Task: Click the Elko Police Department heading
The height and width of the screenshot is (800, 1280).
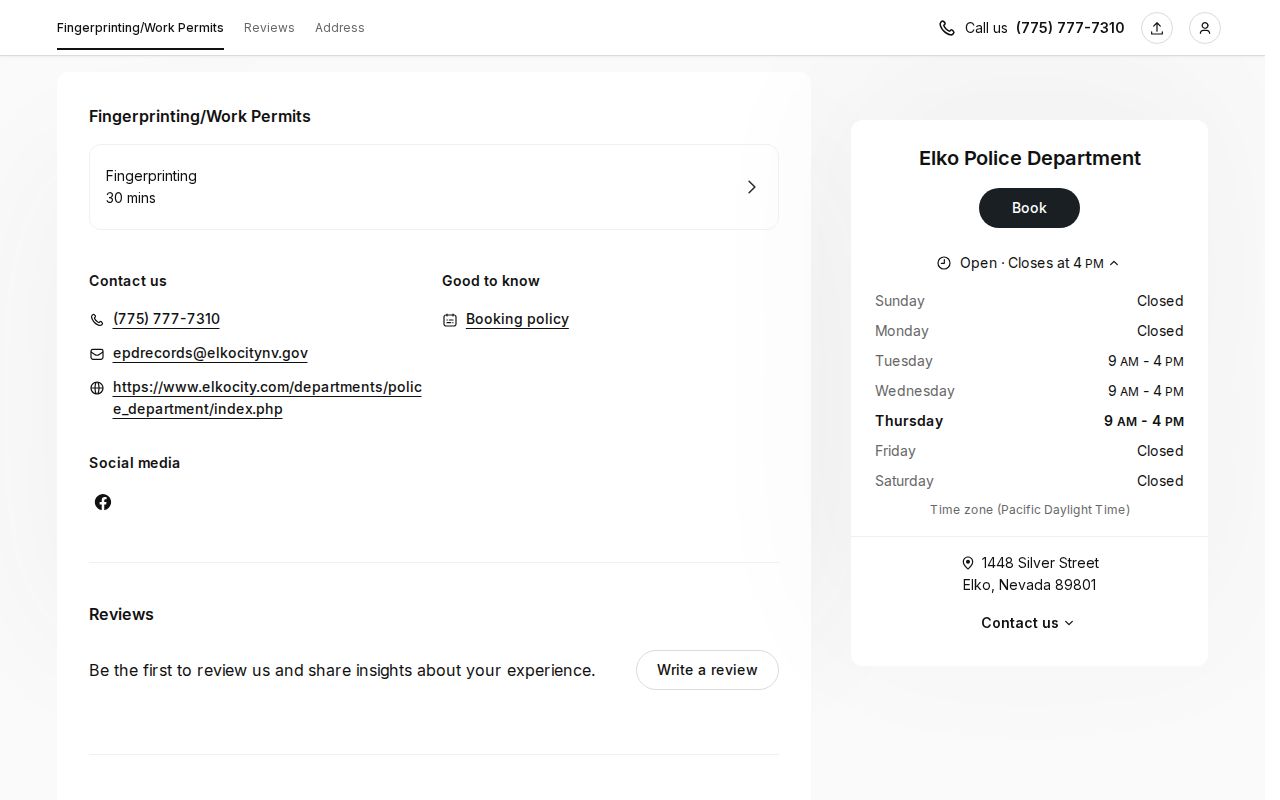Action: click(1029, 158)
